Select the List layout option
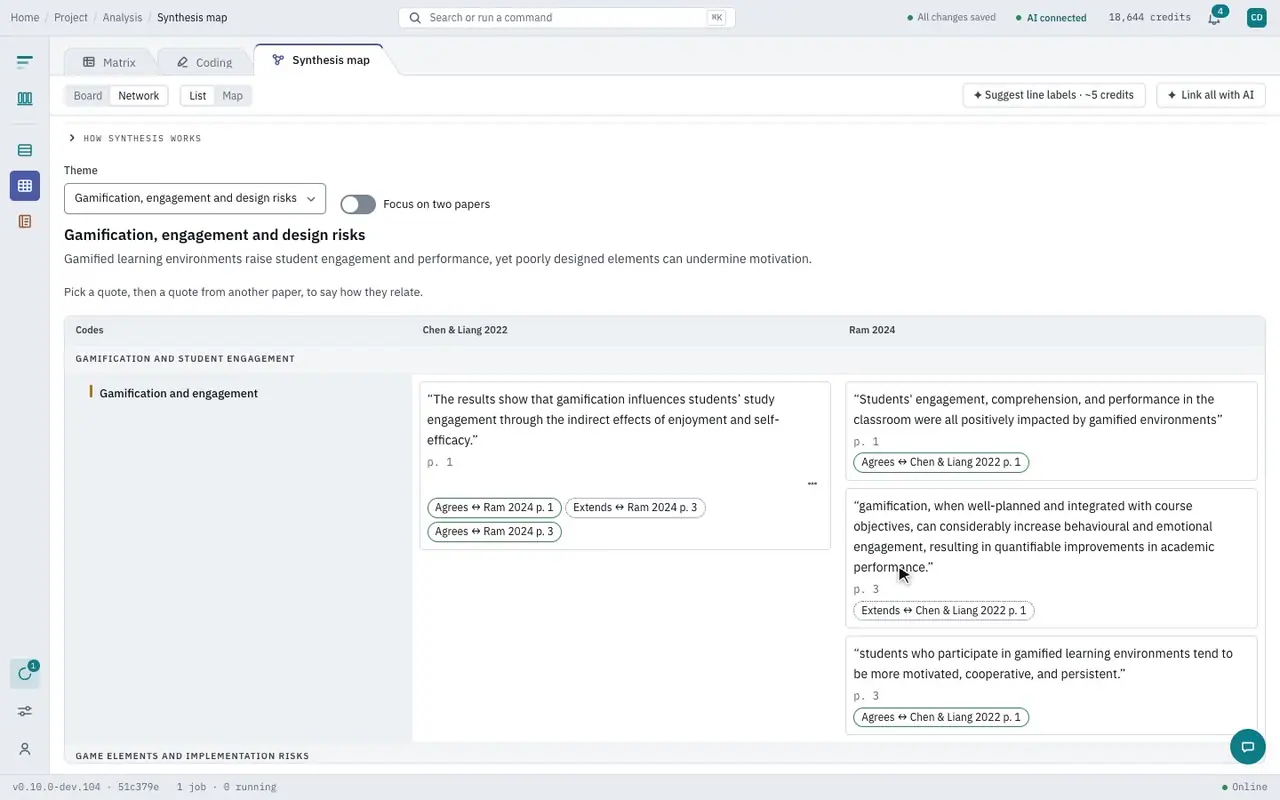 click(x=198, y=96)
